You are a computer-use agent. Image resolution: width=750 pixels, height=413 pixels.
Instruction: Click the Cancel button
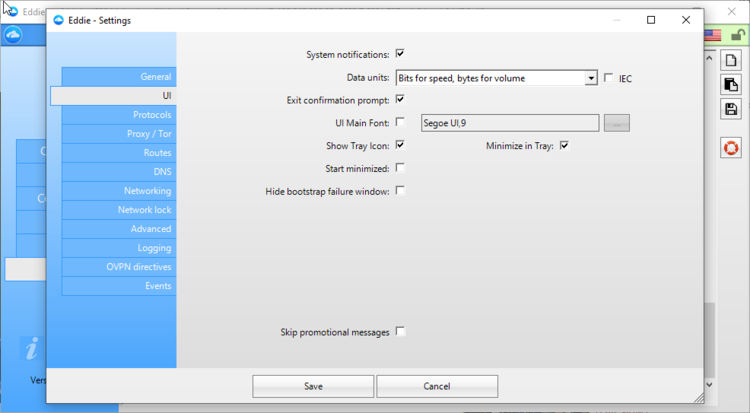437,386
